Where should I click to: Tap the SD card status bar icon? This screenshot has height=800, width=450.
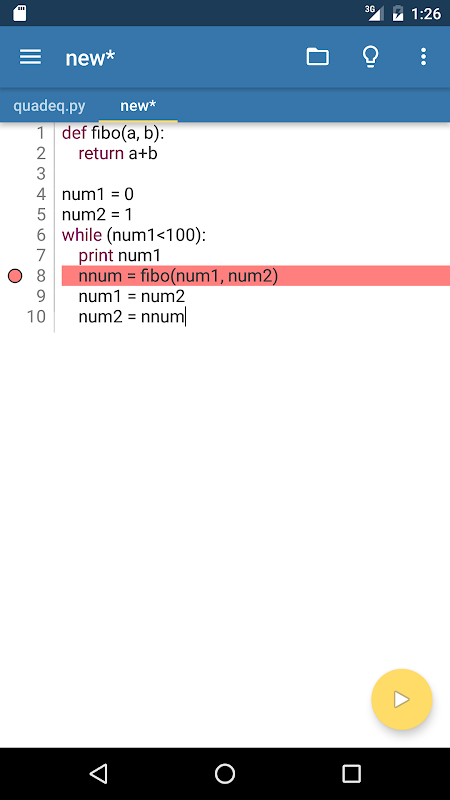coord(19,13)
